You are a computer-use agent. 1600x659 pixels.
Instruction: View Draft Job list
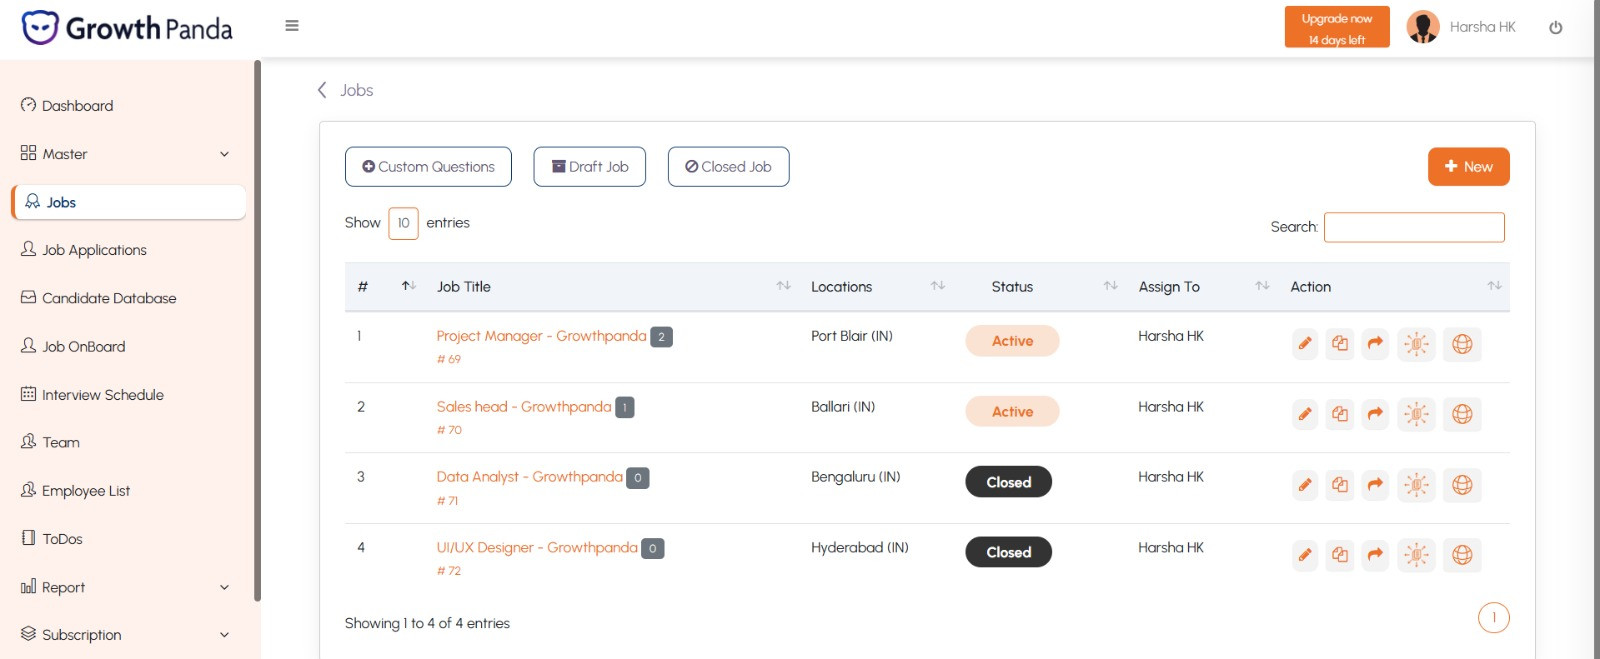click(590, 167)
